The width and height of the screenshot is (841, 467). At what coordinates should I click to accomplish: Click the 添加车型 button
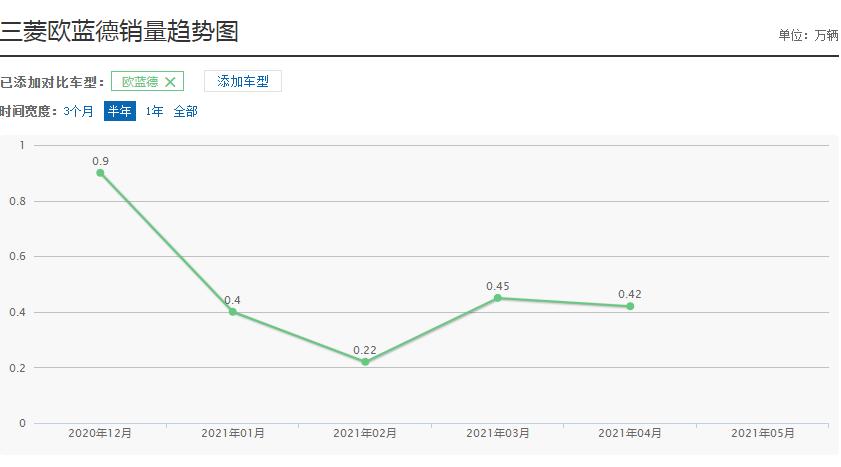coord(243,81)
